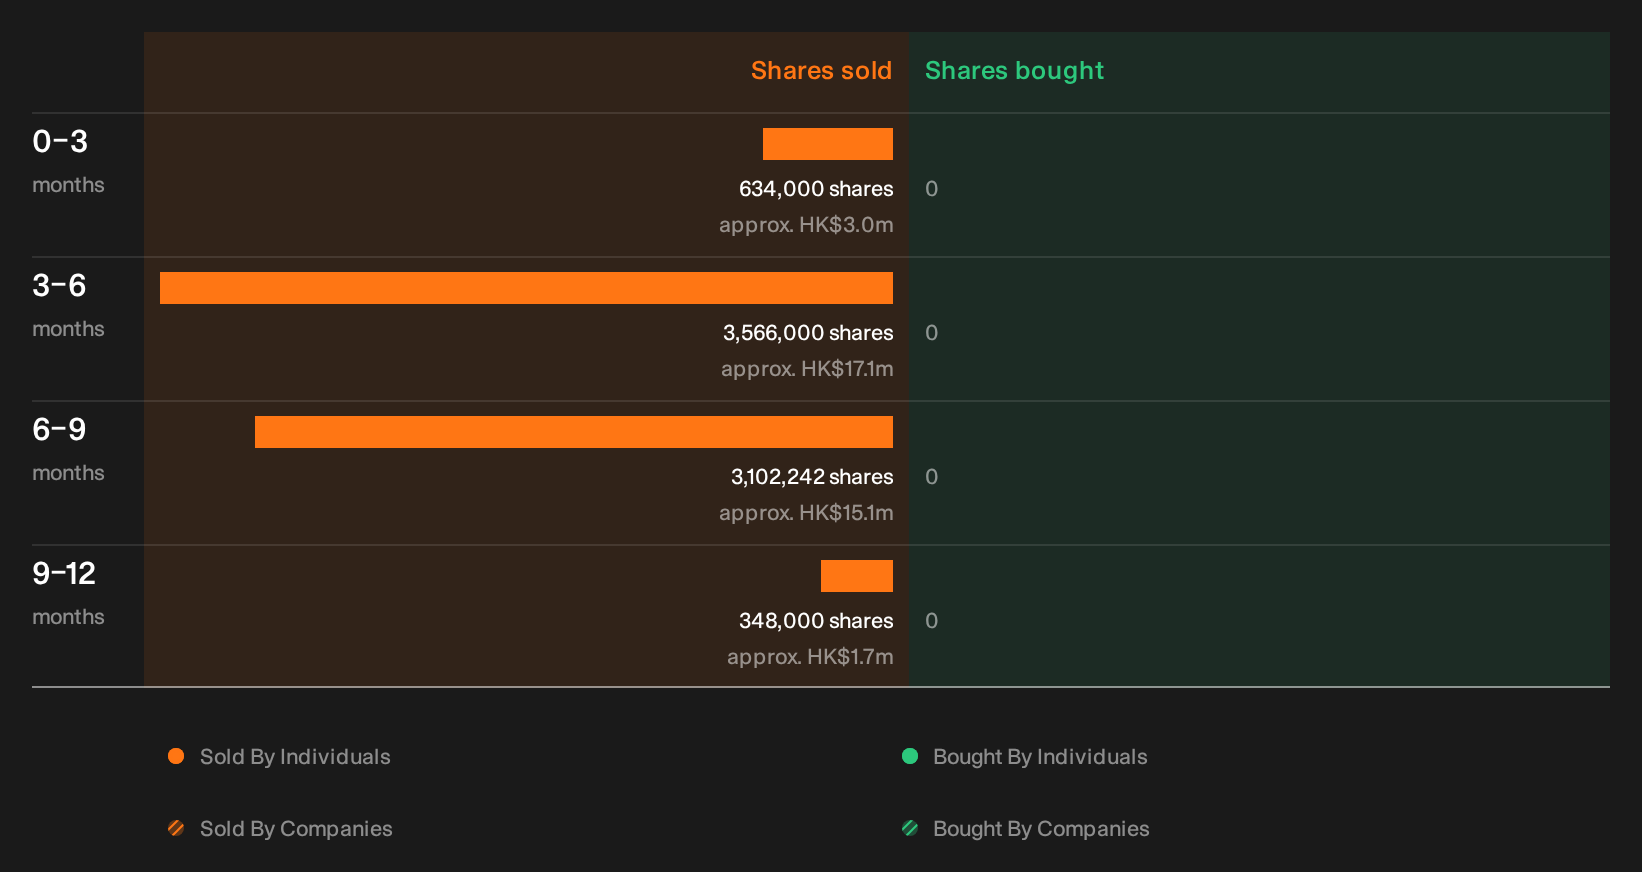Click the 0 bought value in 3-6 months row
This screenshot has height=872, width=1642.
tap(931, 333)
